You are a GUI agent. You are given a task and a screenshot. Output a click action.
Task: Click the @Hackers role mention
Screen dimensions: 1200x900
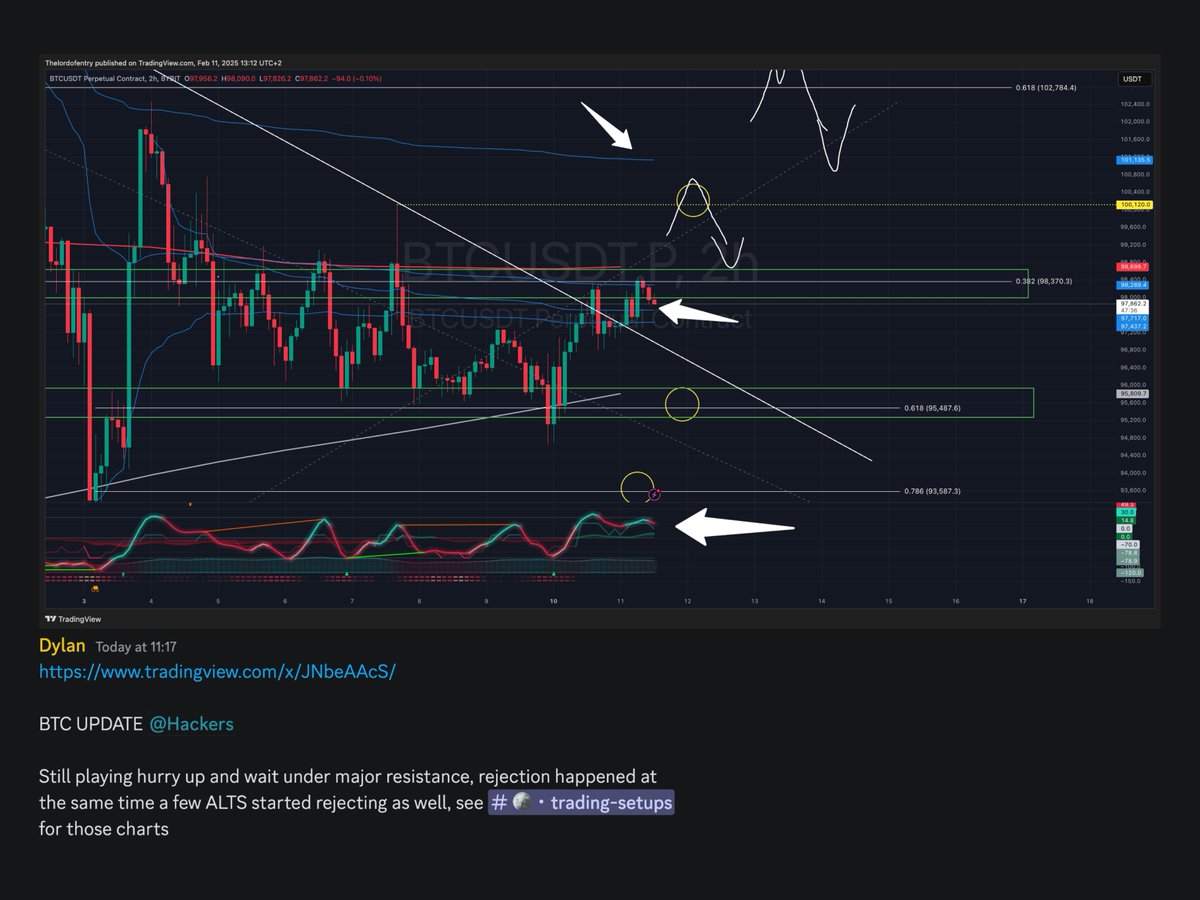pyautogui.click(x=191, y=723)
